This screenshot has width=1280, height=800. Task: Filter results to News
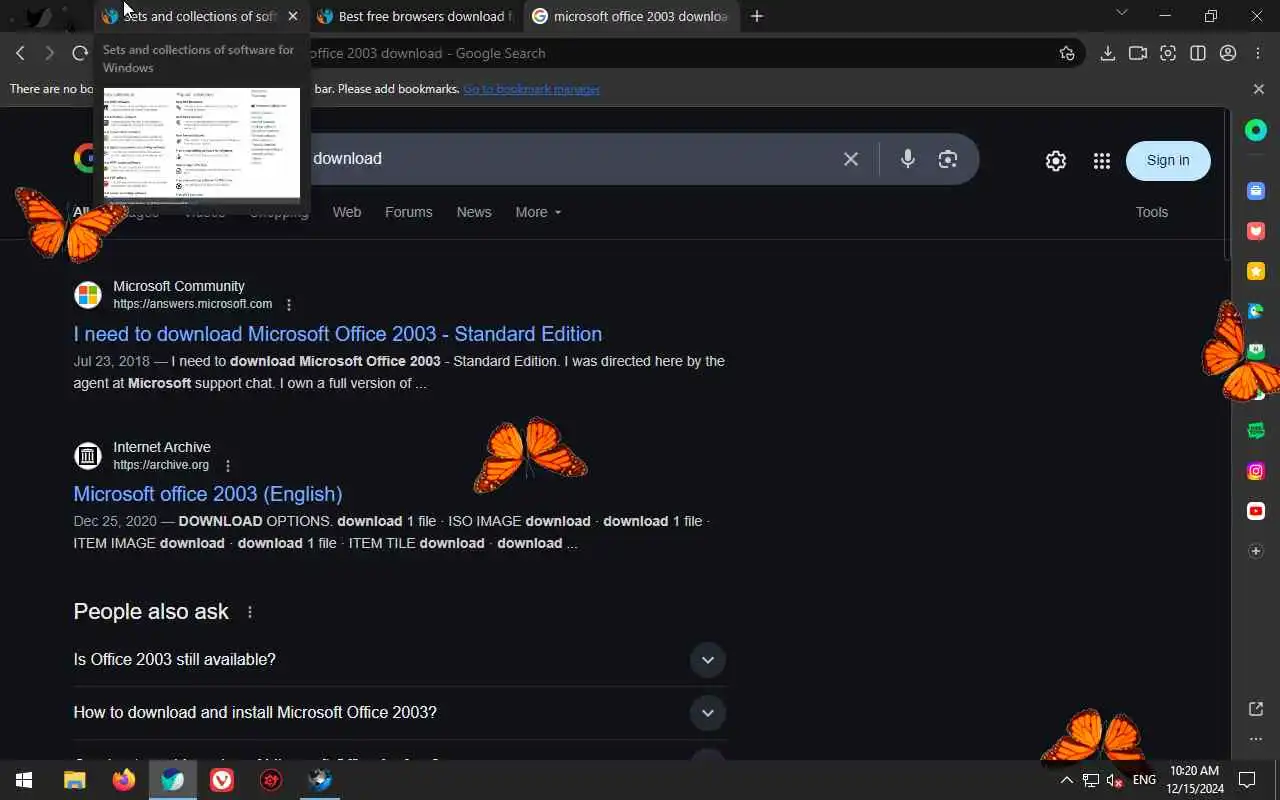(x=474, y=212)
